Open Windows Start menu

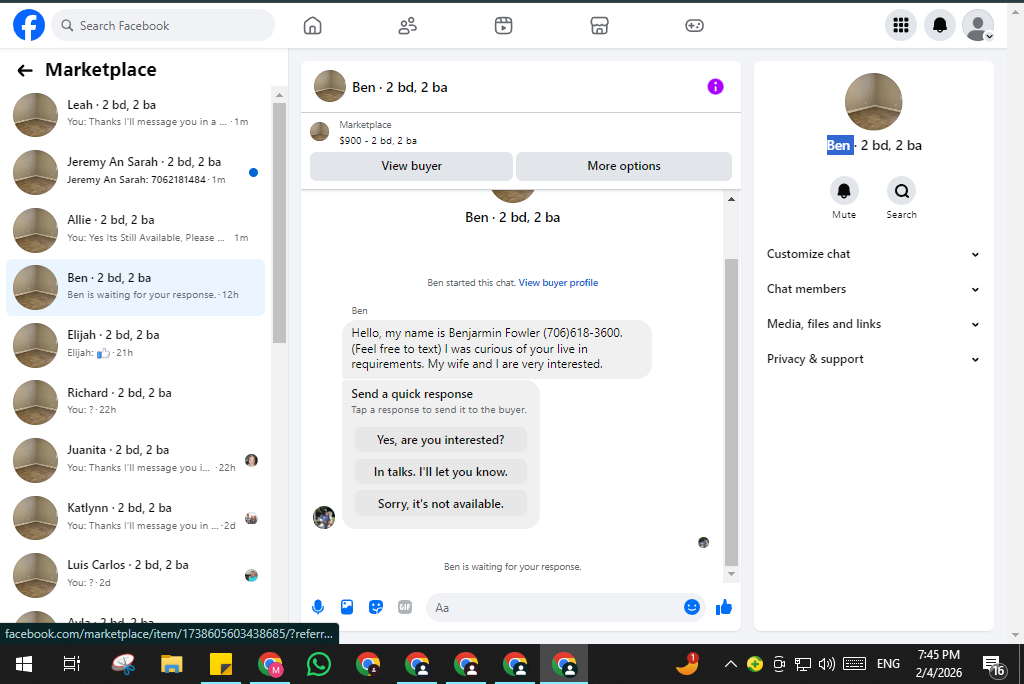coord(24,664)
